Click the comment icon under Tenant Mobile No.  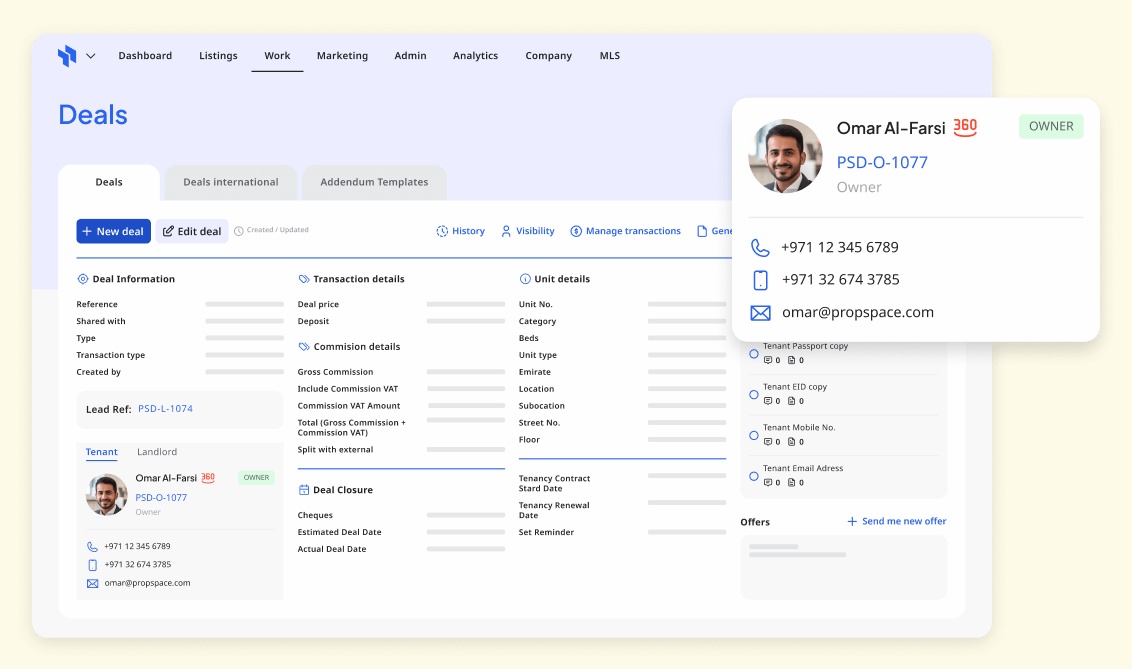click(768, 442)
